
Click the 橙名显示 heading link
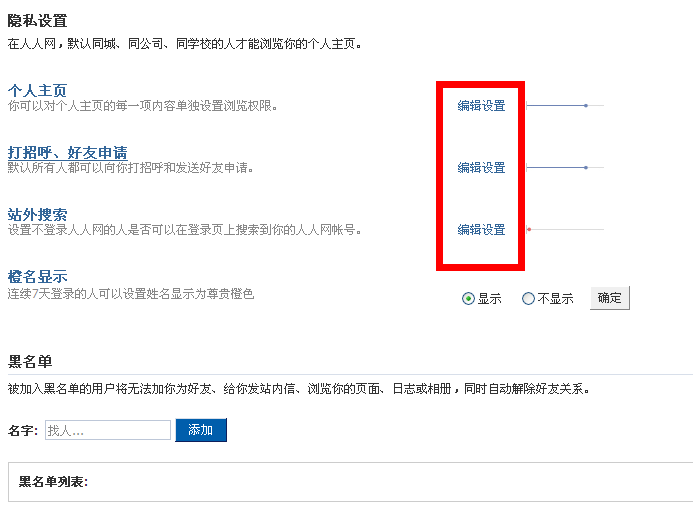click(x=37, y=276)
